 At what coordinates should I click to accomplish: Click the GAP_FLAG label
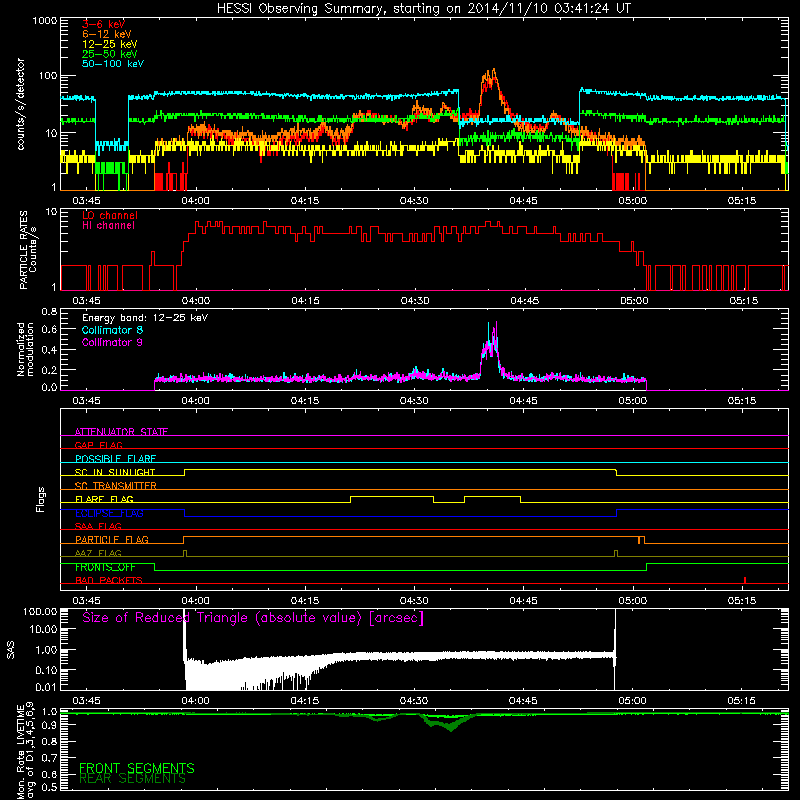tap(98, 445)
